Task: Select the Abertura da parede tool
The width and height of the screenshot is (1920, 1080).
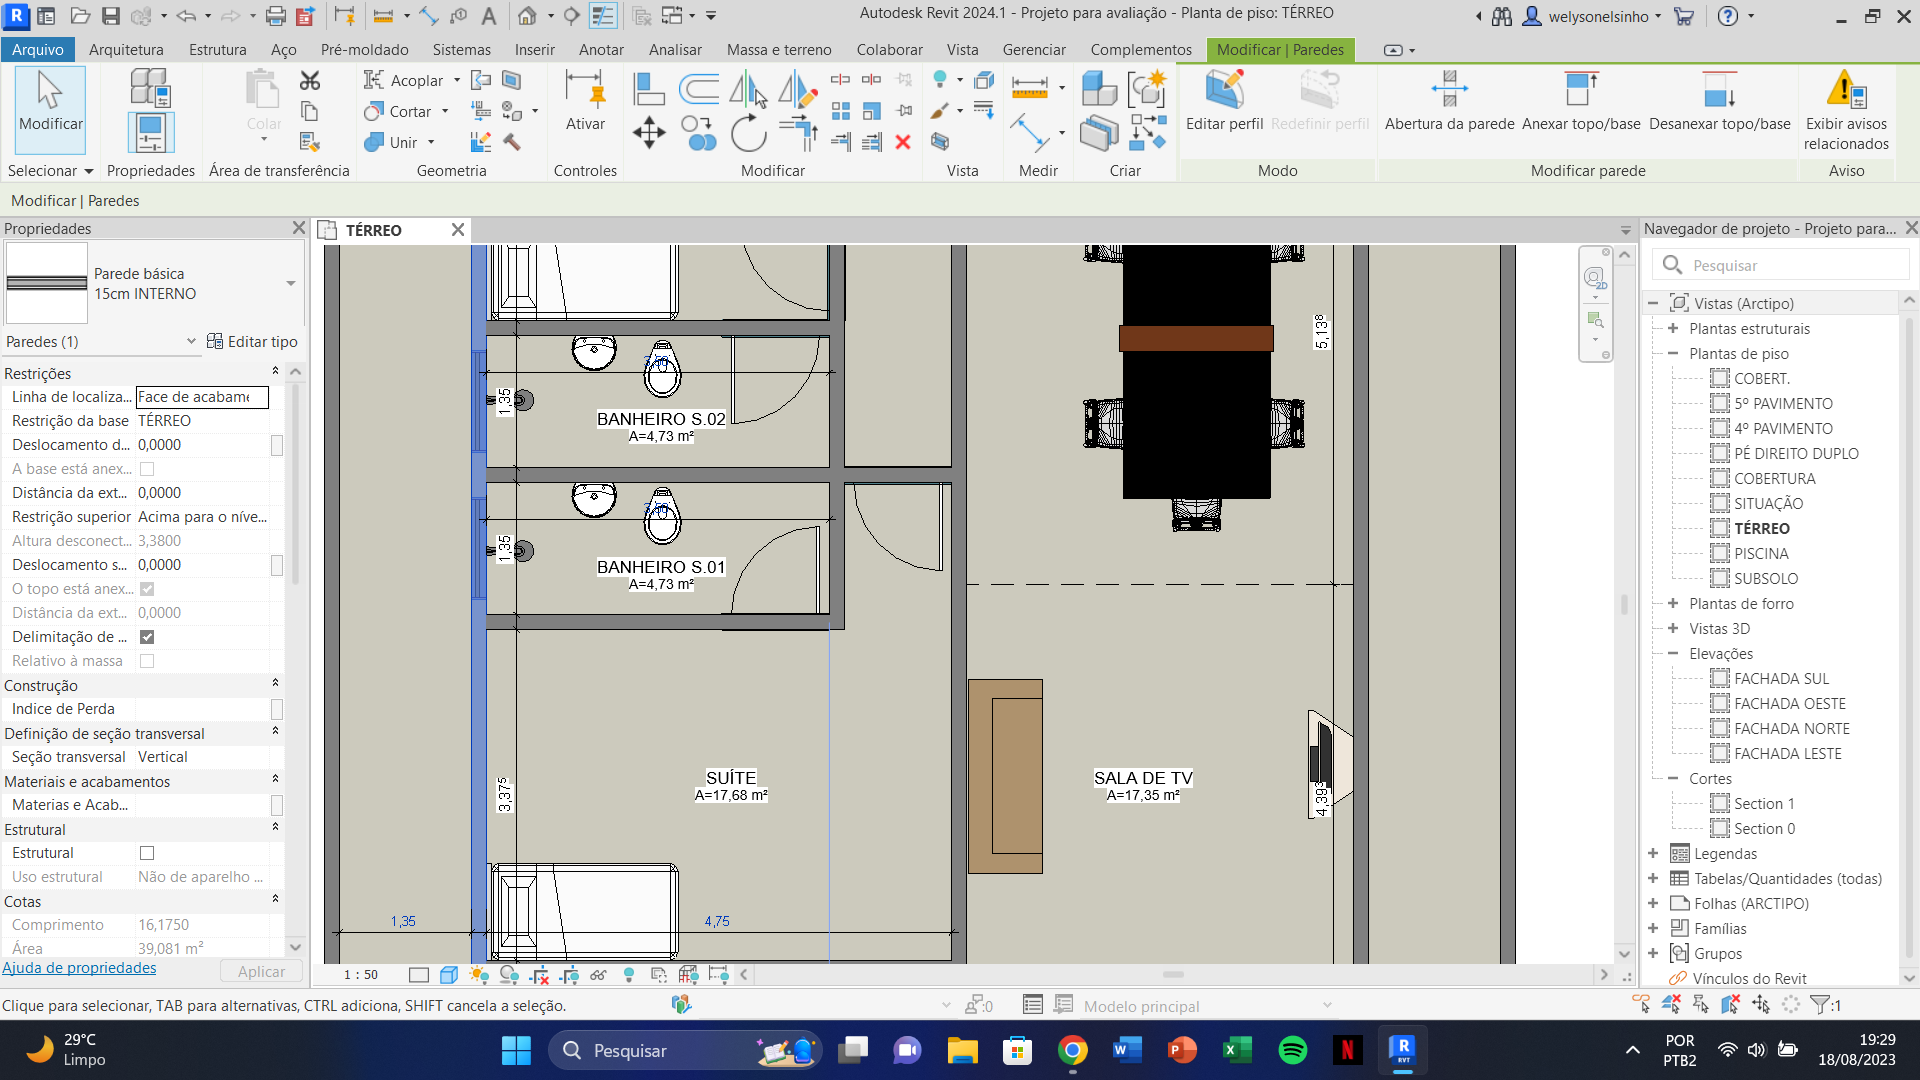Action: 1449,91
